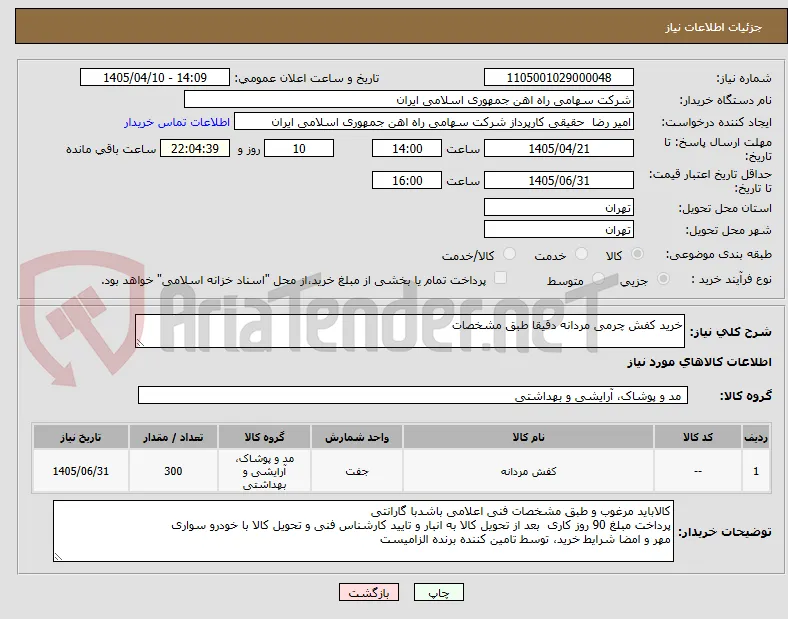Click the واحد شمارش column header
Image resolution: width=788 pixels, height=619 pixels.
(357, 437)
